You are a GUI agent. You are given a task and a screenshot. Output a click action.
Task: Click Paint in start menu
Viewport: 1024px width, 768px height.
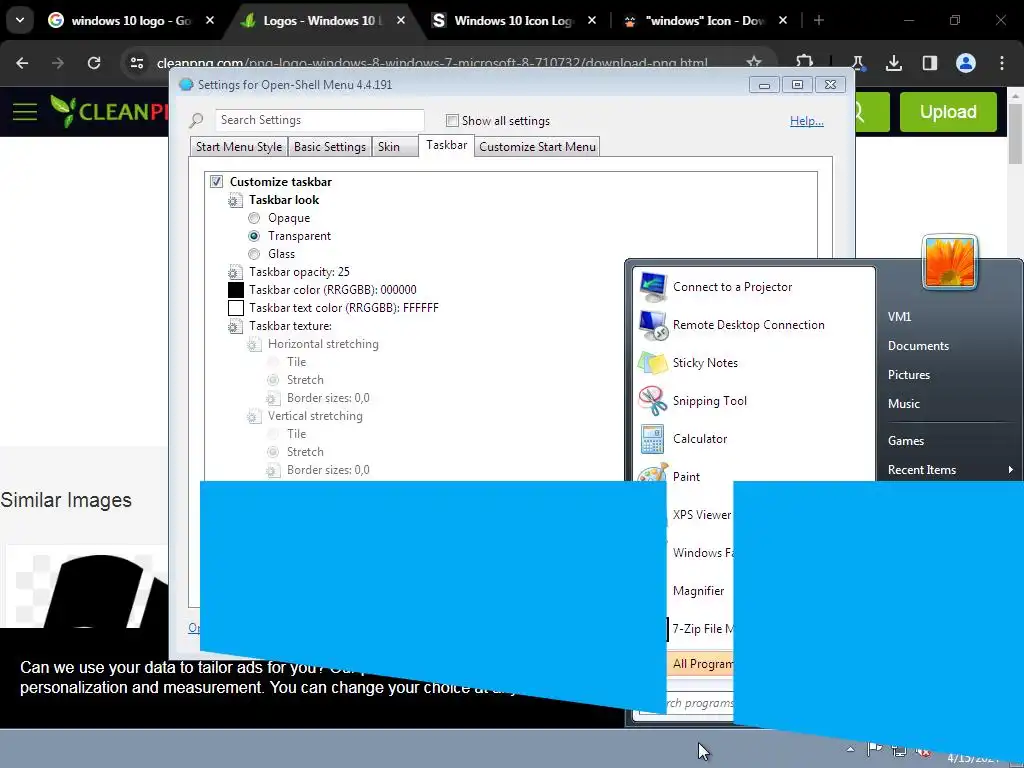pyautogui.click(x=686, y=477)
